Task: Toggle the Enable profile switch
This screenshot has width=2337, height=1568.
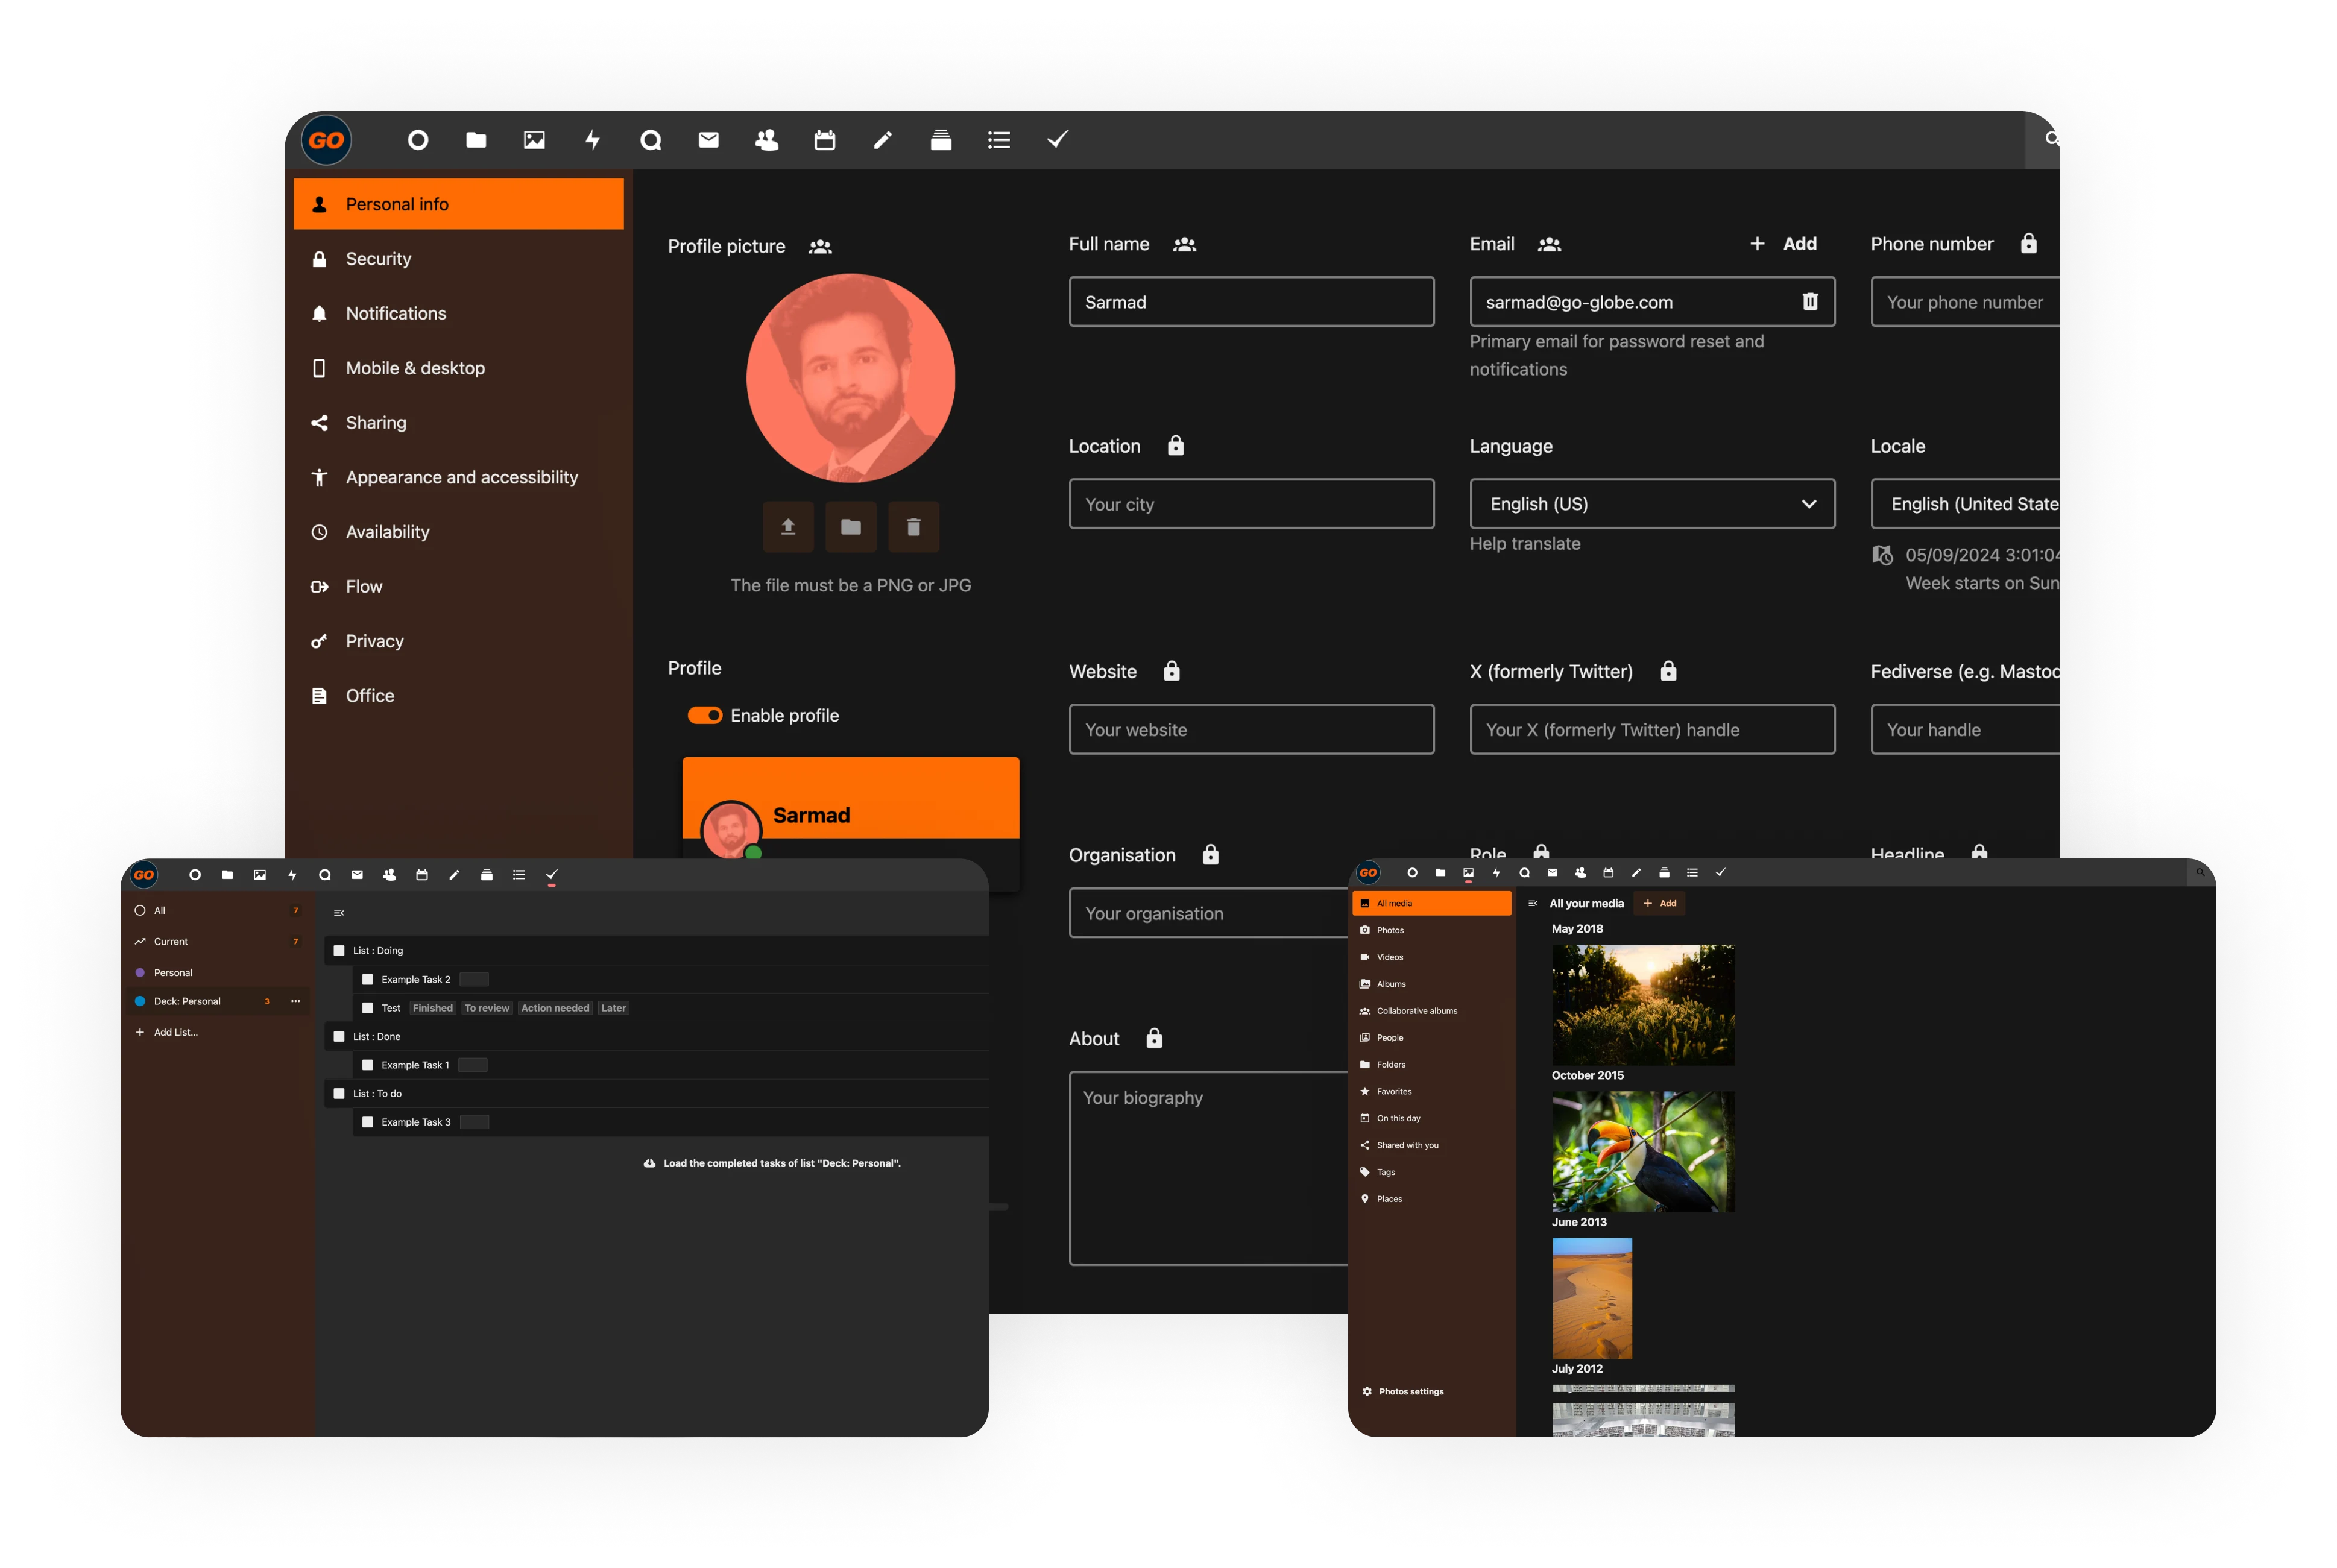Action: click(704, 715)
